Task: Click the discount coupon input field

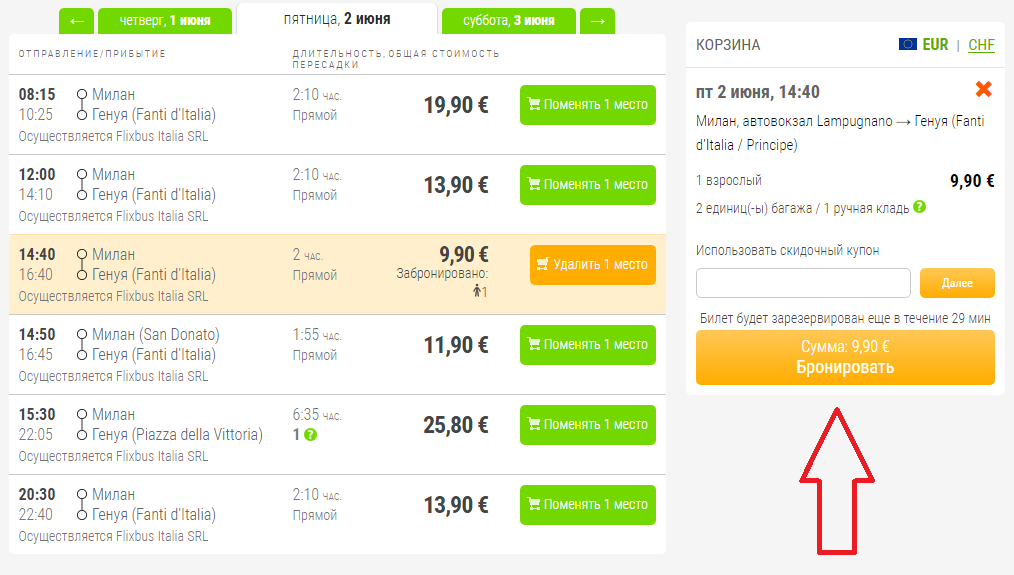Action: (x=803, y=283)
